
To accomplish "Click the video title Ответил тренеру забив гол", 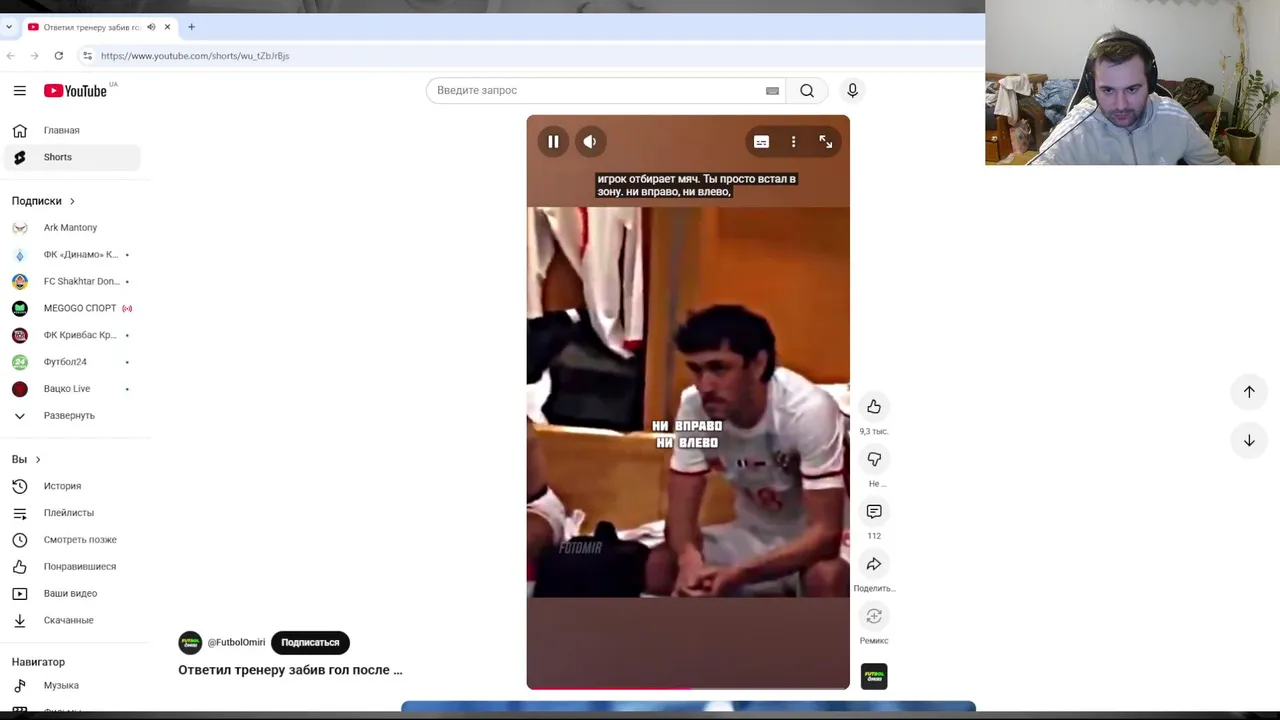I will coord(290,670).
